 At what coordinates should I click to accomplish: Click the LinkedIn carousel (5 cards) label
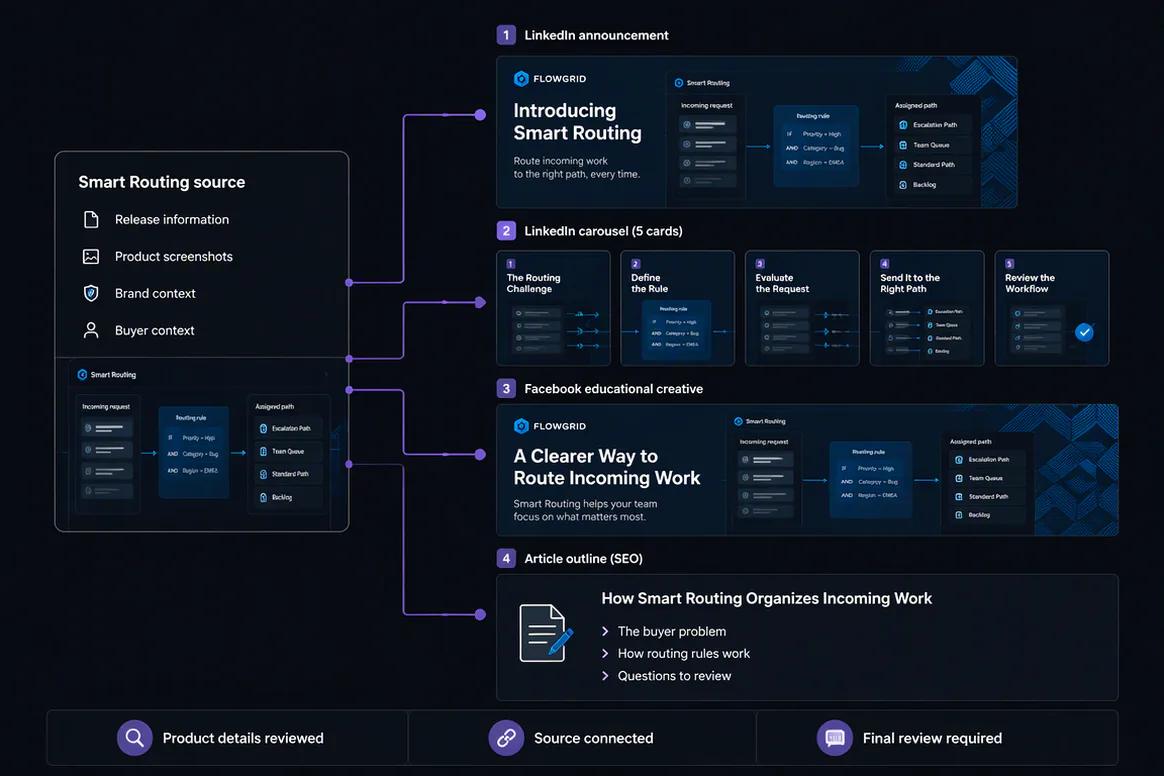pyautogui.click(x=604, y=231)
